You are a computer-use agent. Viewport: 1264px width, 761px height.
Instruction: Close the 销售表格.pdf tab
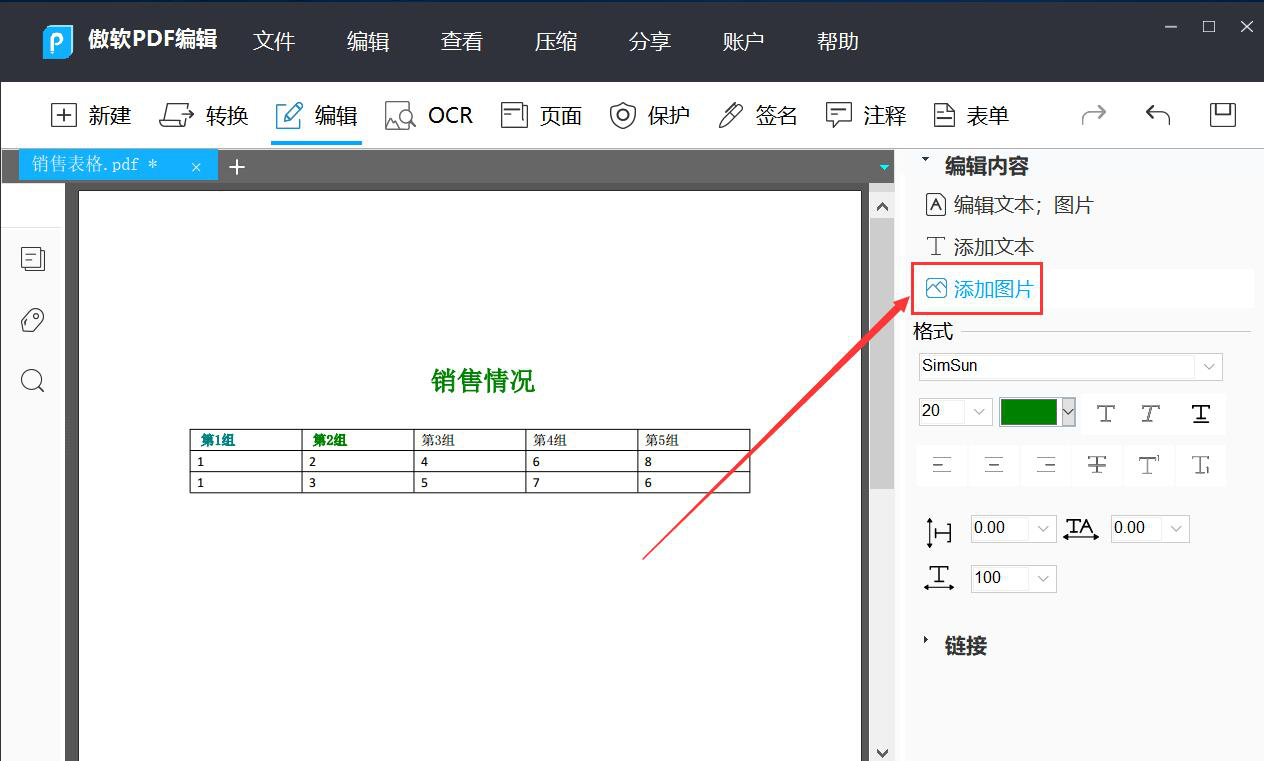(x=196, y=167)
